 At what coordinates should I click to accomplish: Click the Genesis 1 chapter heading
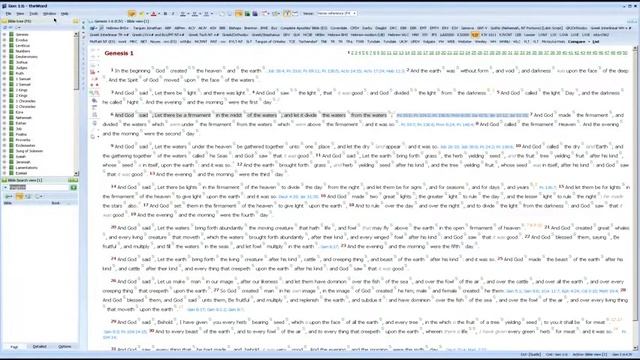[x=119, y=53]
